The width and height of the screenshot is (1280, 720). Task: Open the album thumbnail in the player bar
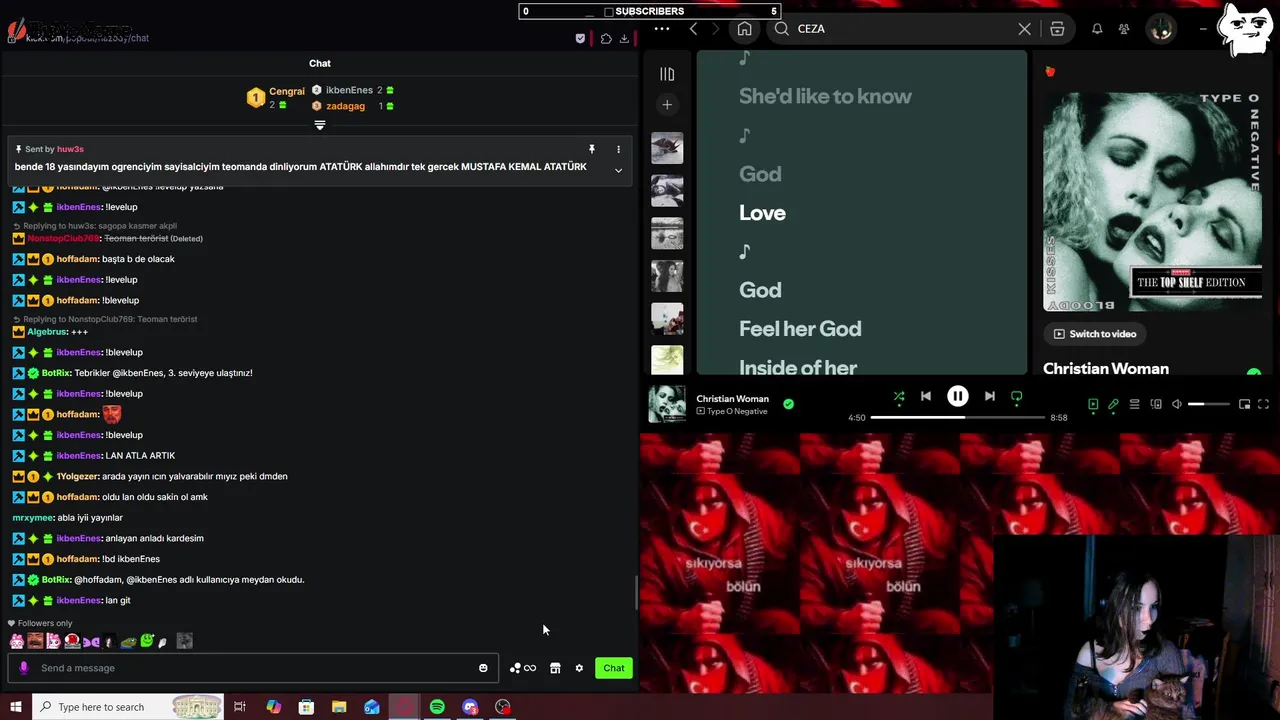pyautogui.click(x=667, y=404)
